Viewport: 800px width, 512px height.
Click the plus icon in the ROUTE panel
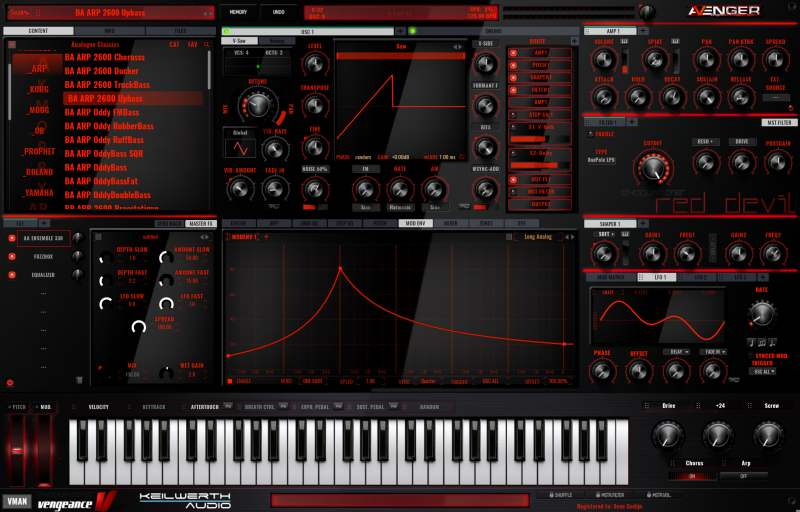click(x=574, y=41)
